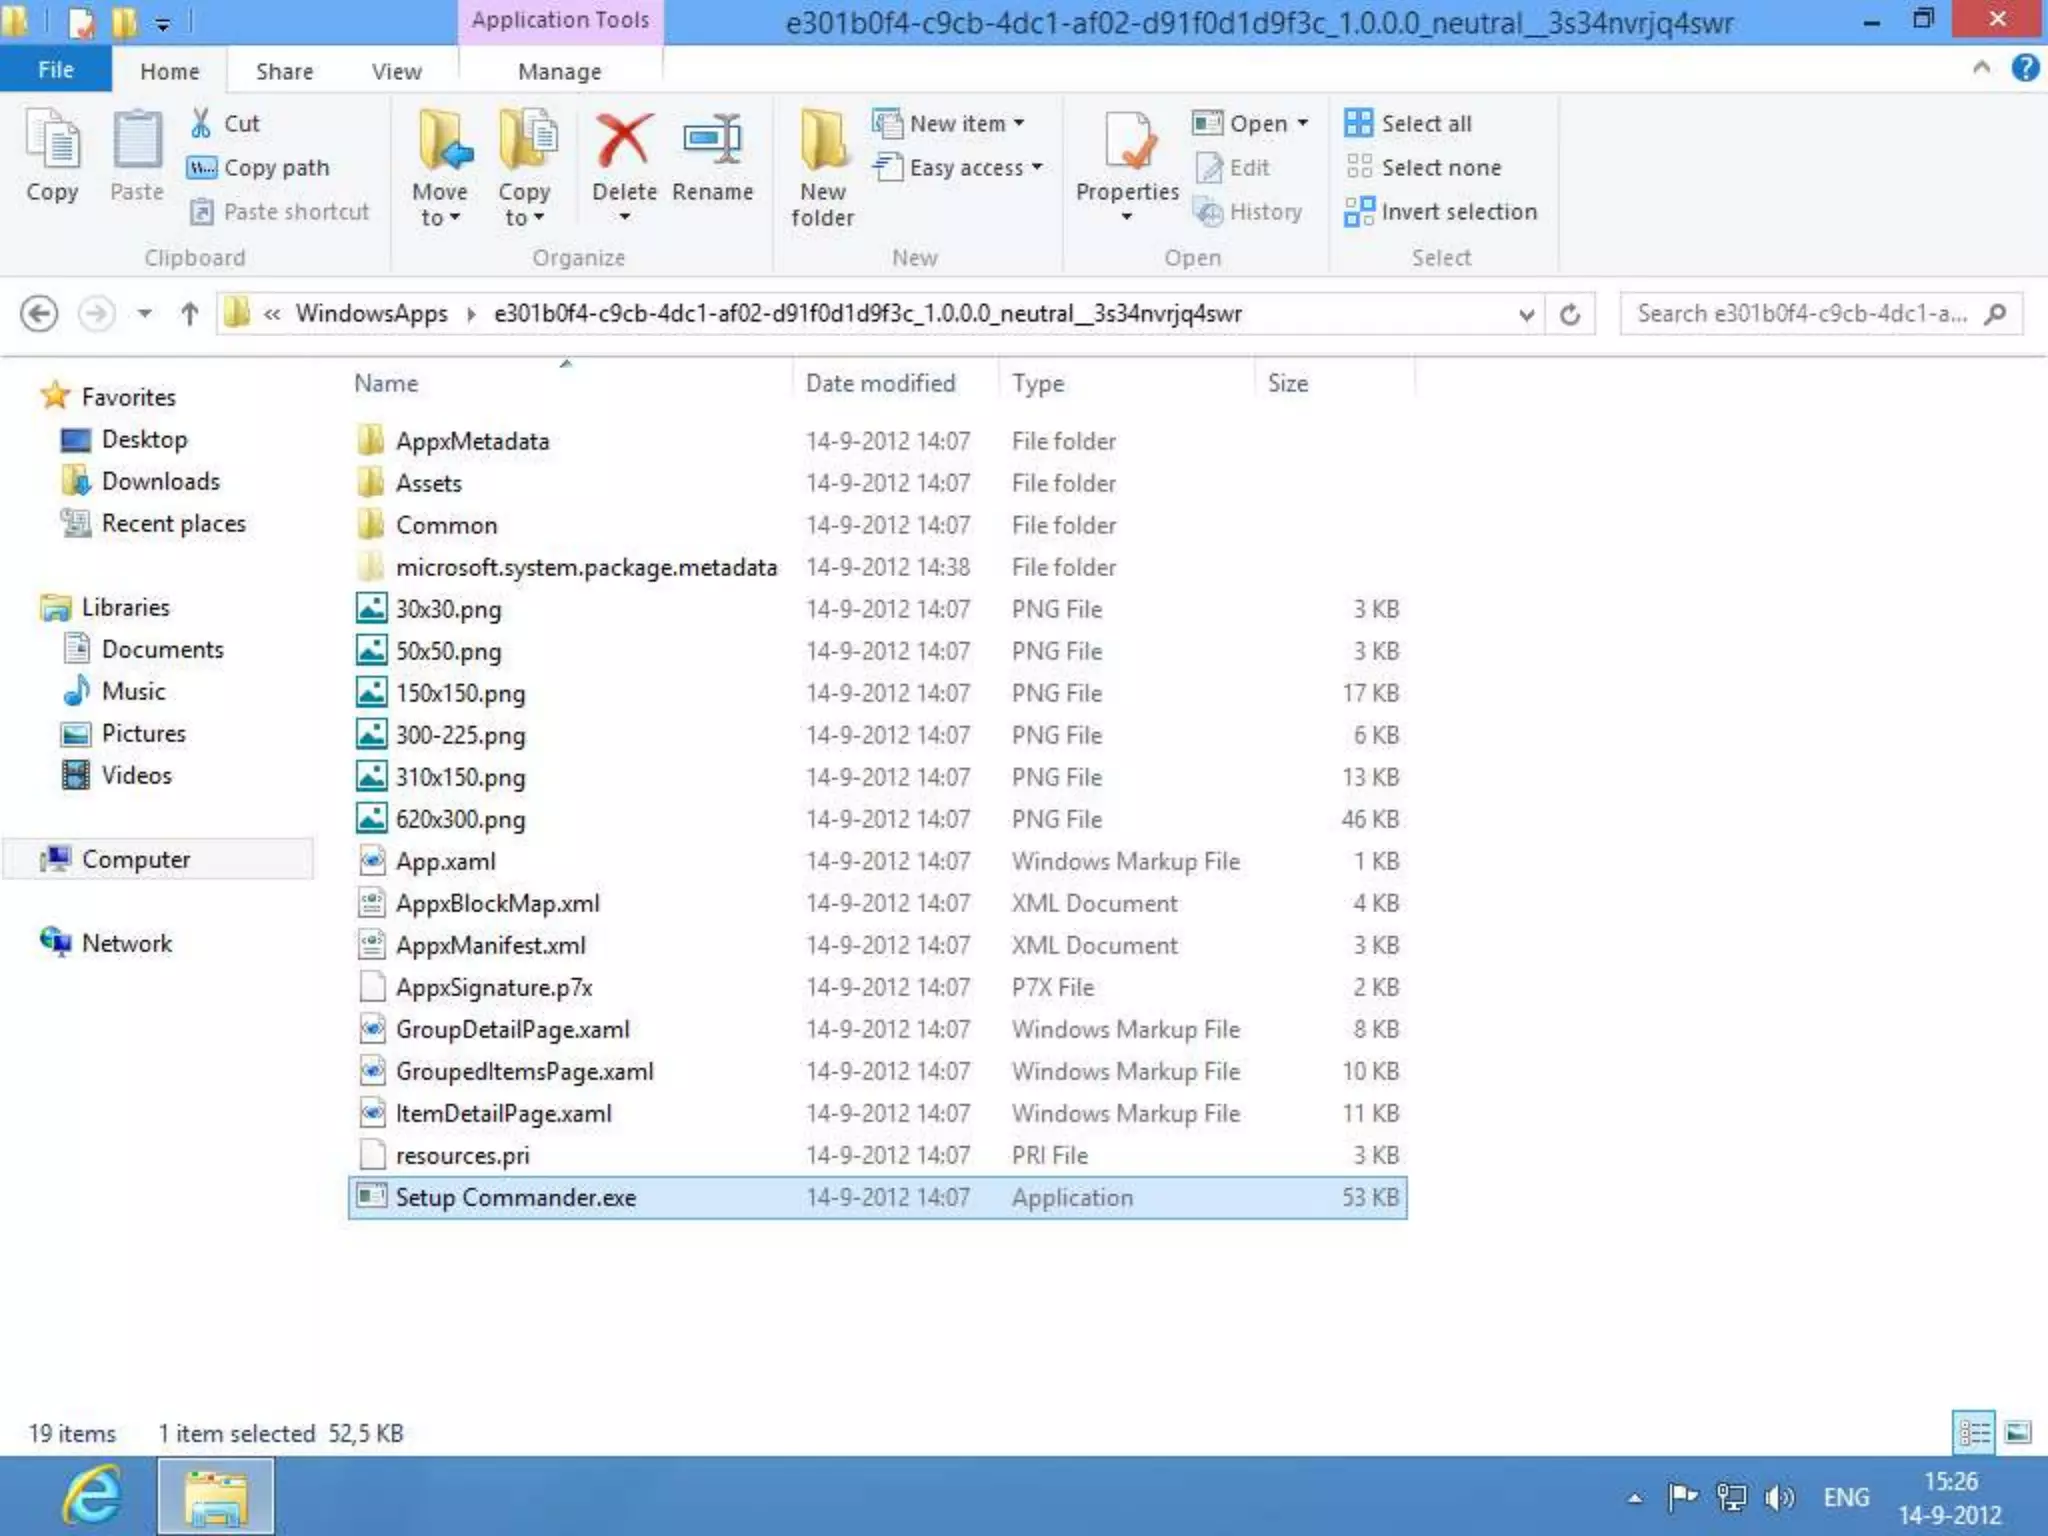Click Copy path in the ribbon
The width and height of the screenshot is (2048, 1536).
point(258,167)
